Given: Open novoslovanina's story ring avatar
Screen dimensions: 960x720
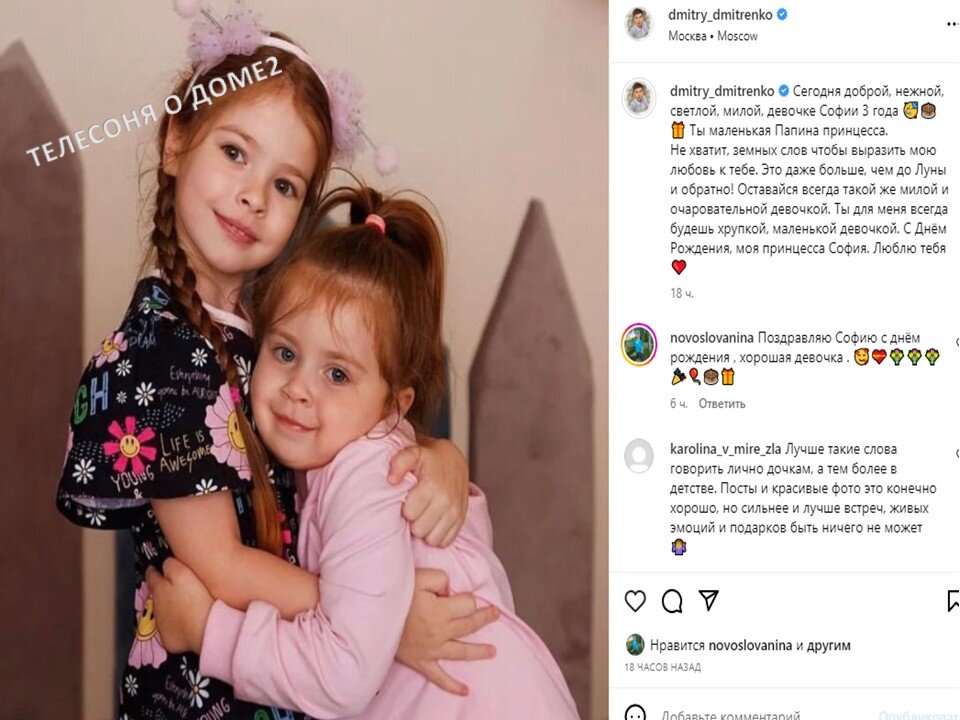Looking at the screenshot, I should (x=639, y=345).
